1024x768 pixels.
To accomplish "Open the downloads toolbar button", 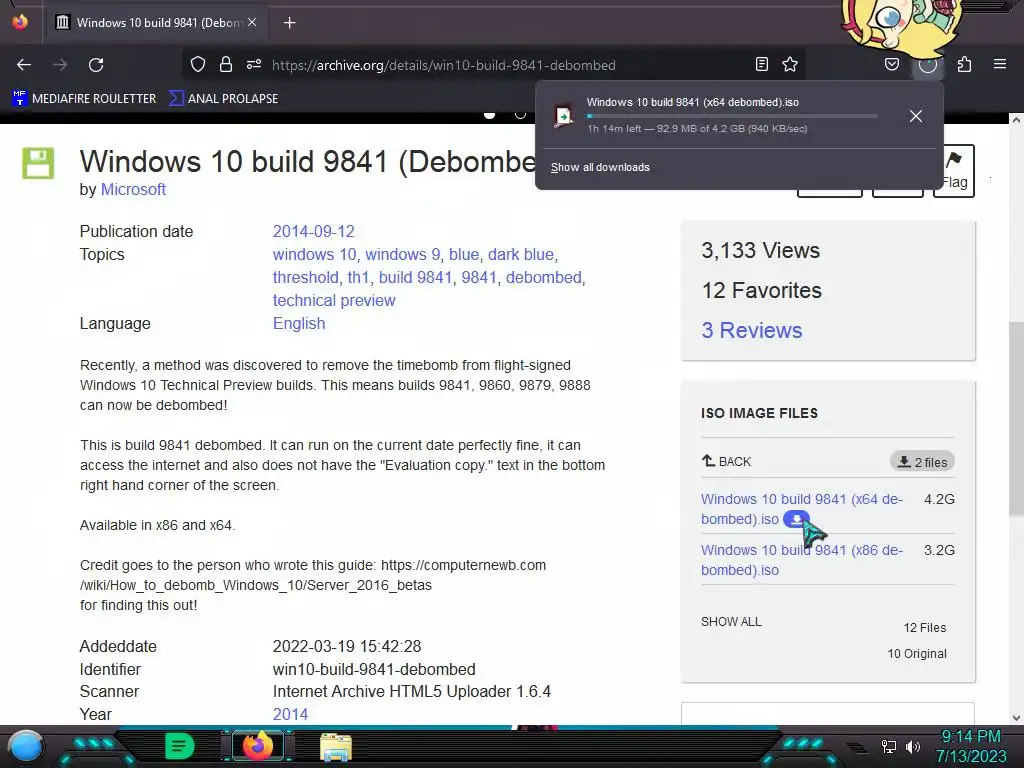I will [x=927, y=64].
